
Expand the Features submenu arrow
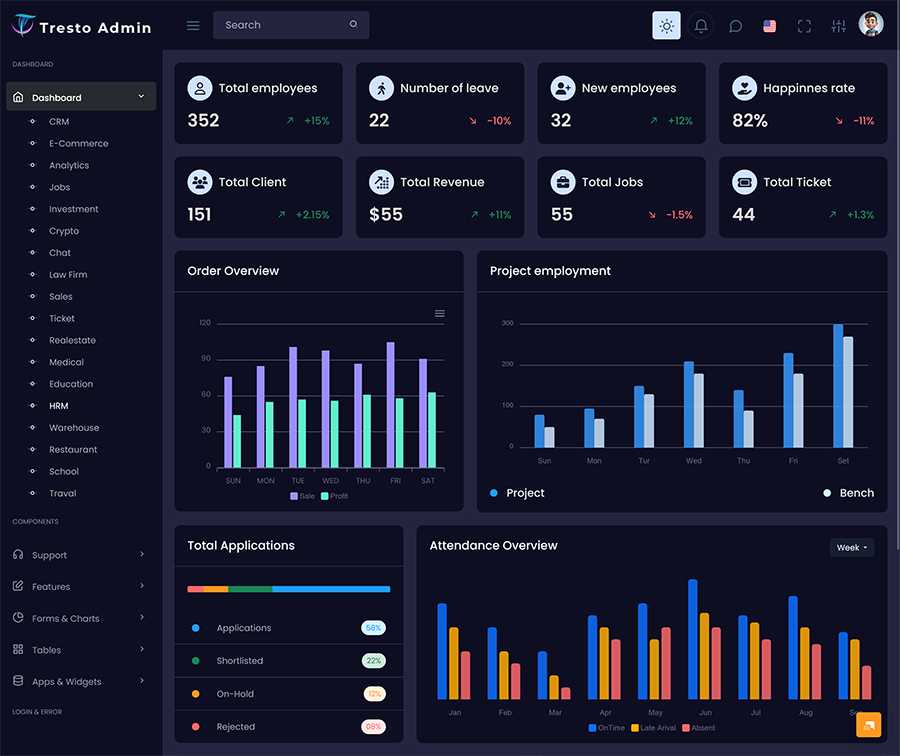click(x=142, y=586)
